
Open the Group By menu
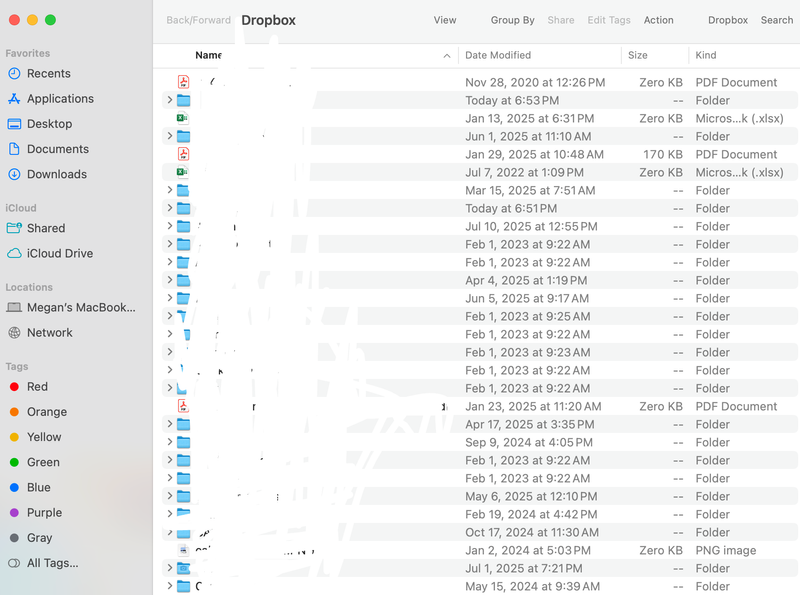point(512,20)
